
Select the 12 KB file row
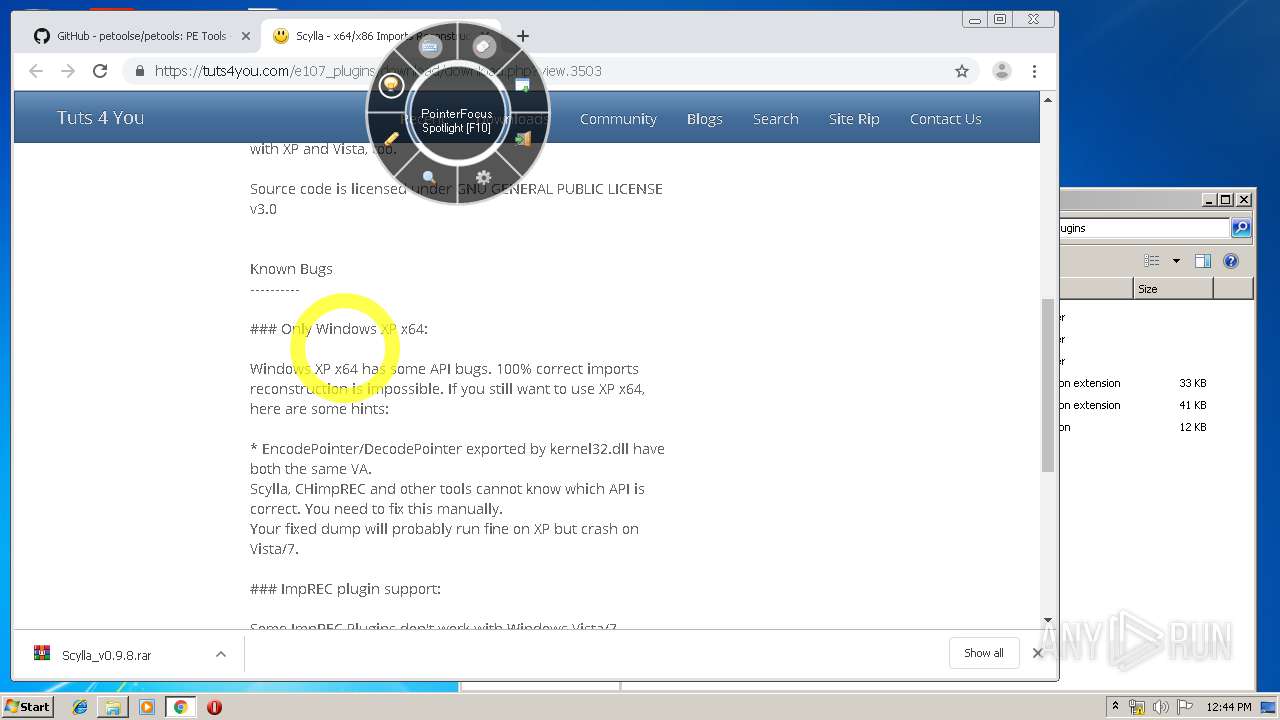click(x=1156, y=427)
